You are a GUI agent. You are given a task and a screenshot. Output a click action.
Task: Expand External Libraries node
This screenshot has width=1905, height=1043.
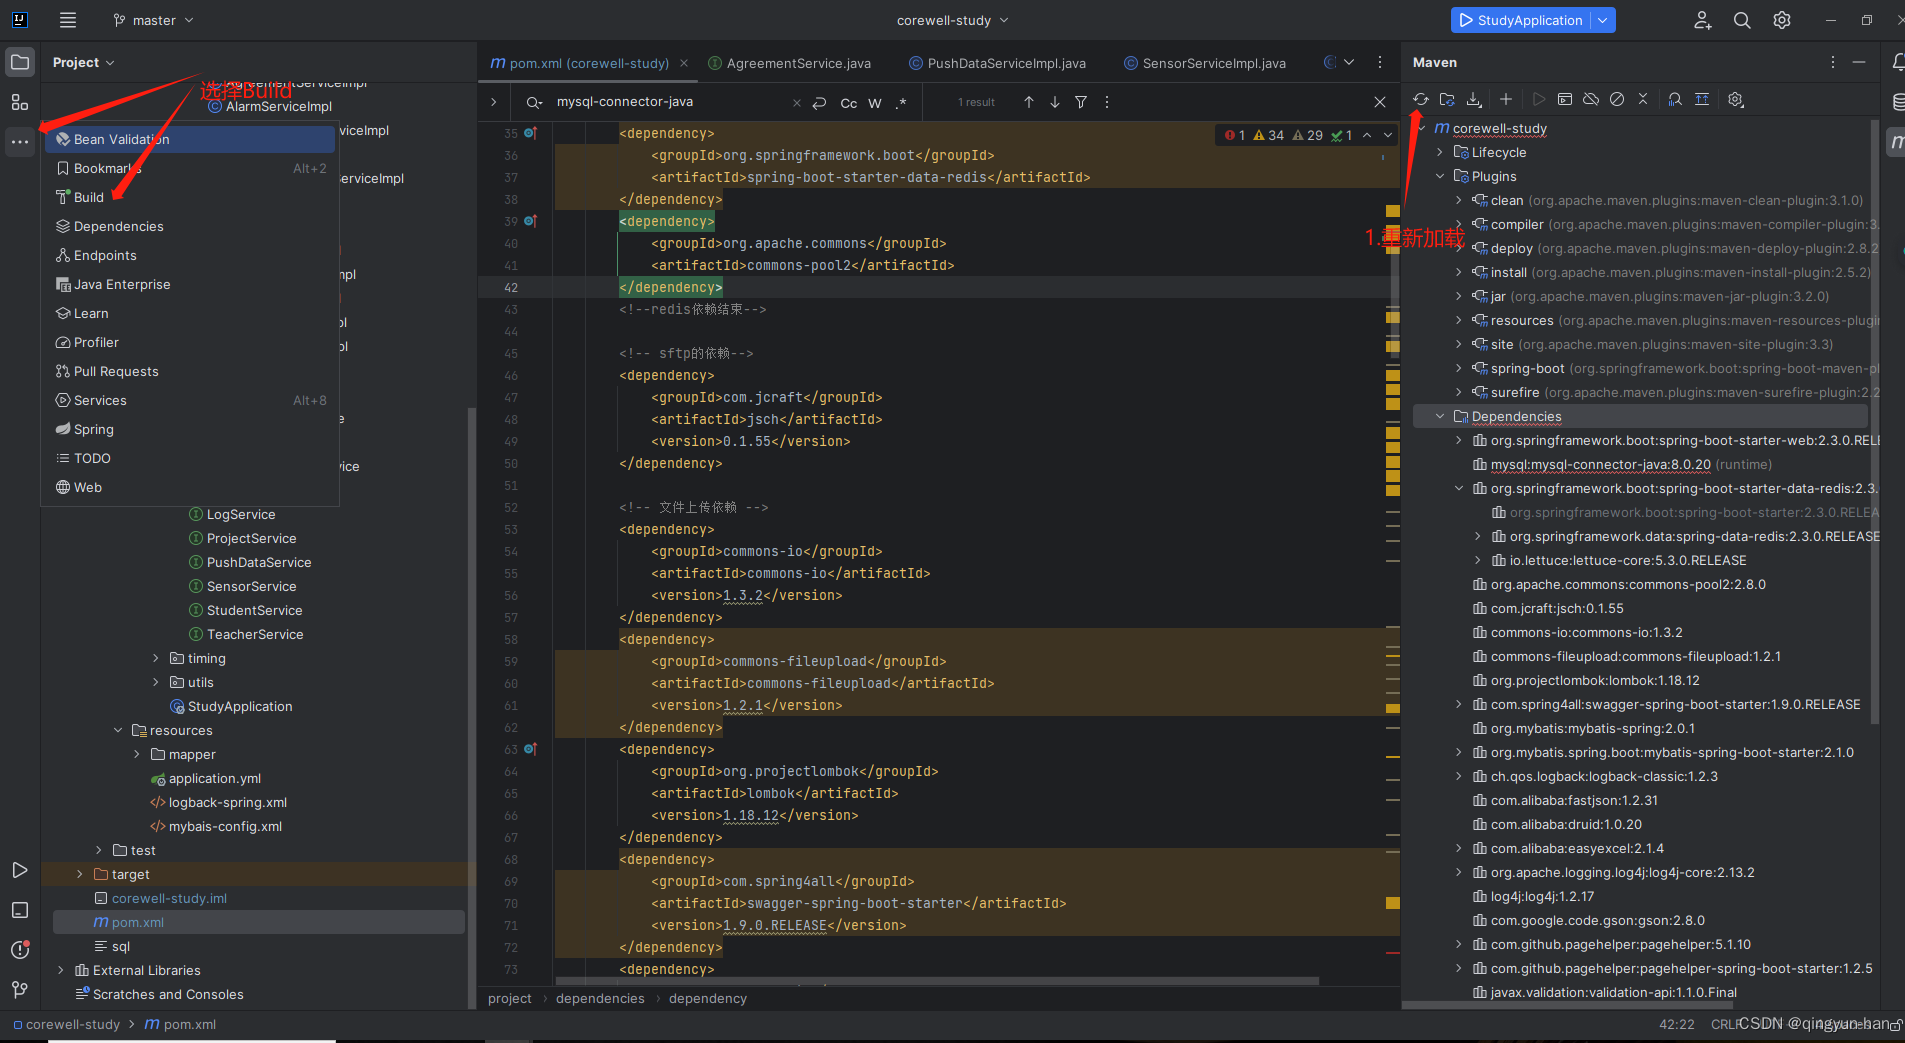point(61,970)
